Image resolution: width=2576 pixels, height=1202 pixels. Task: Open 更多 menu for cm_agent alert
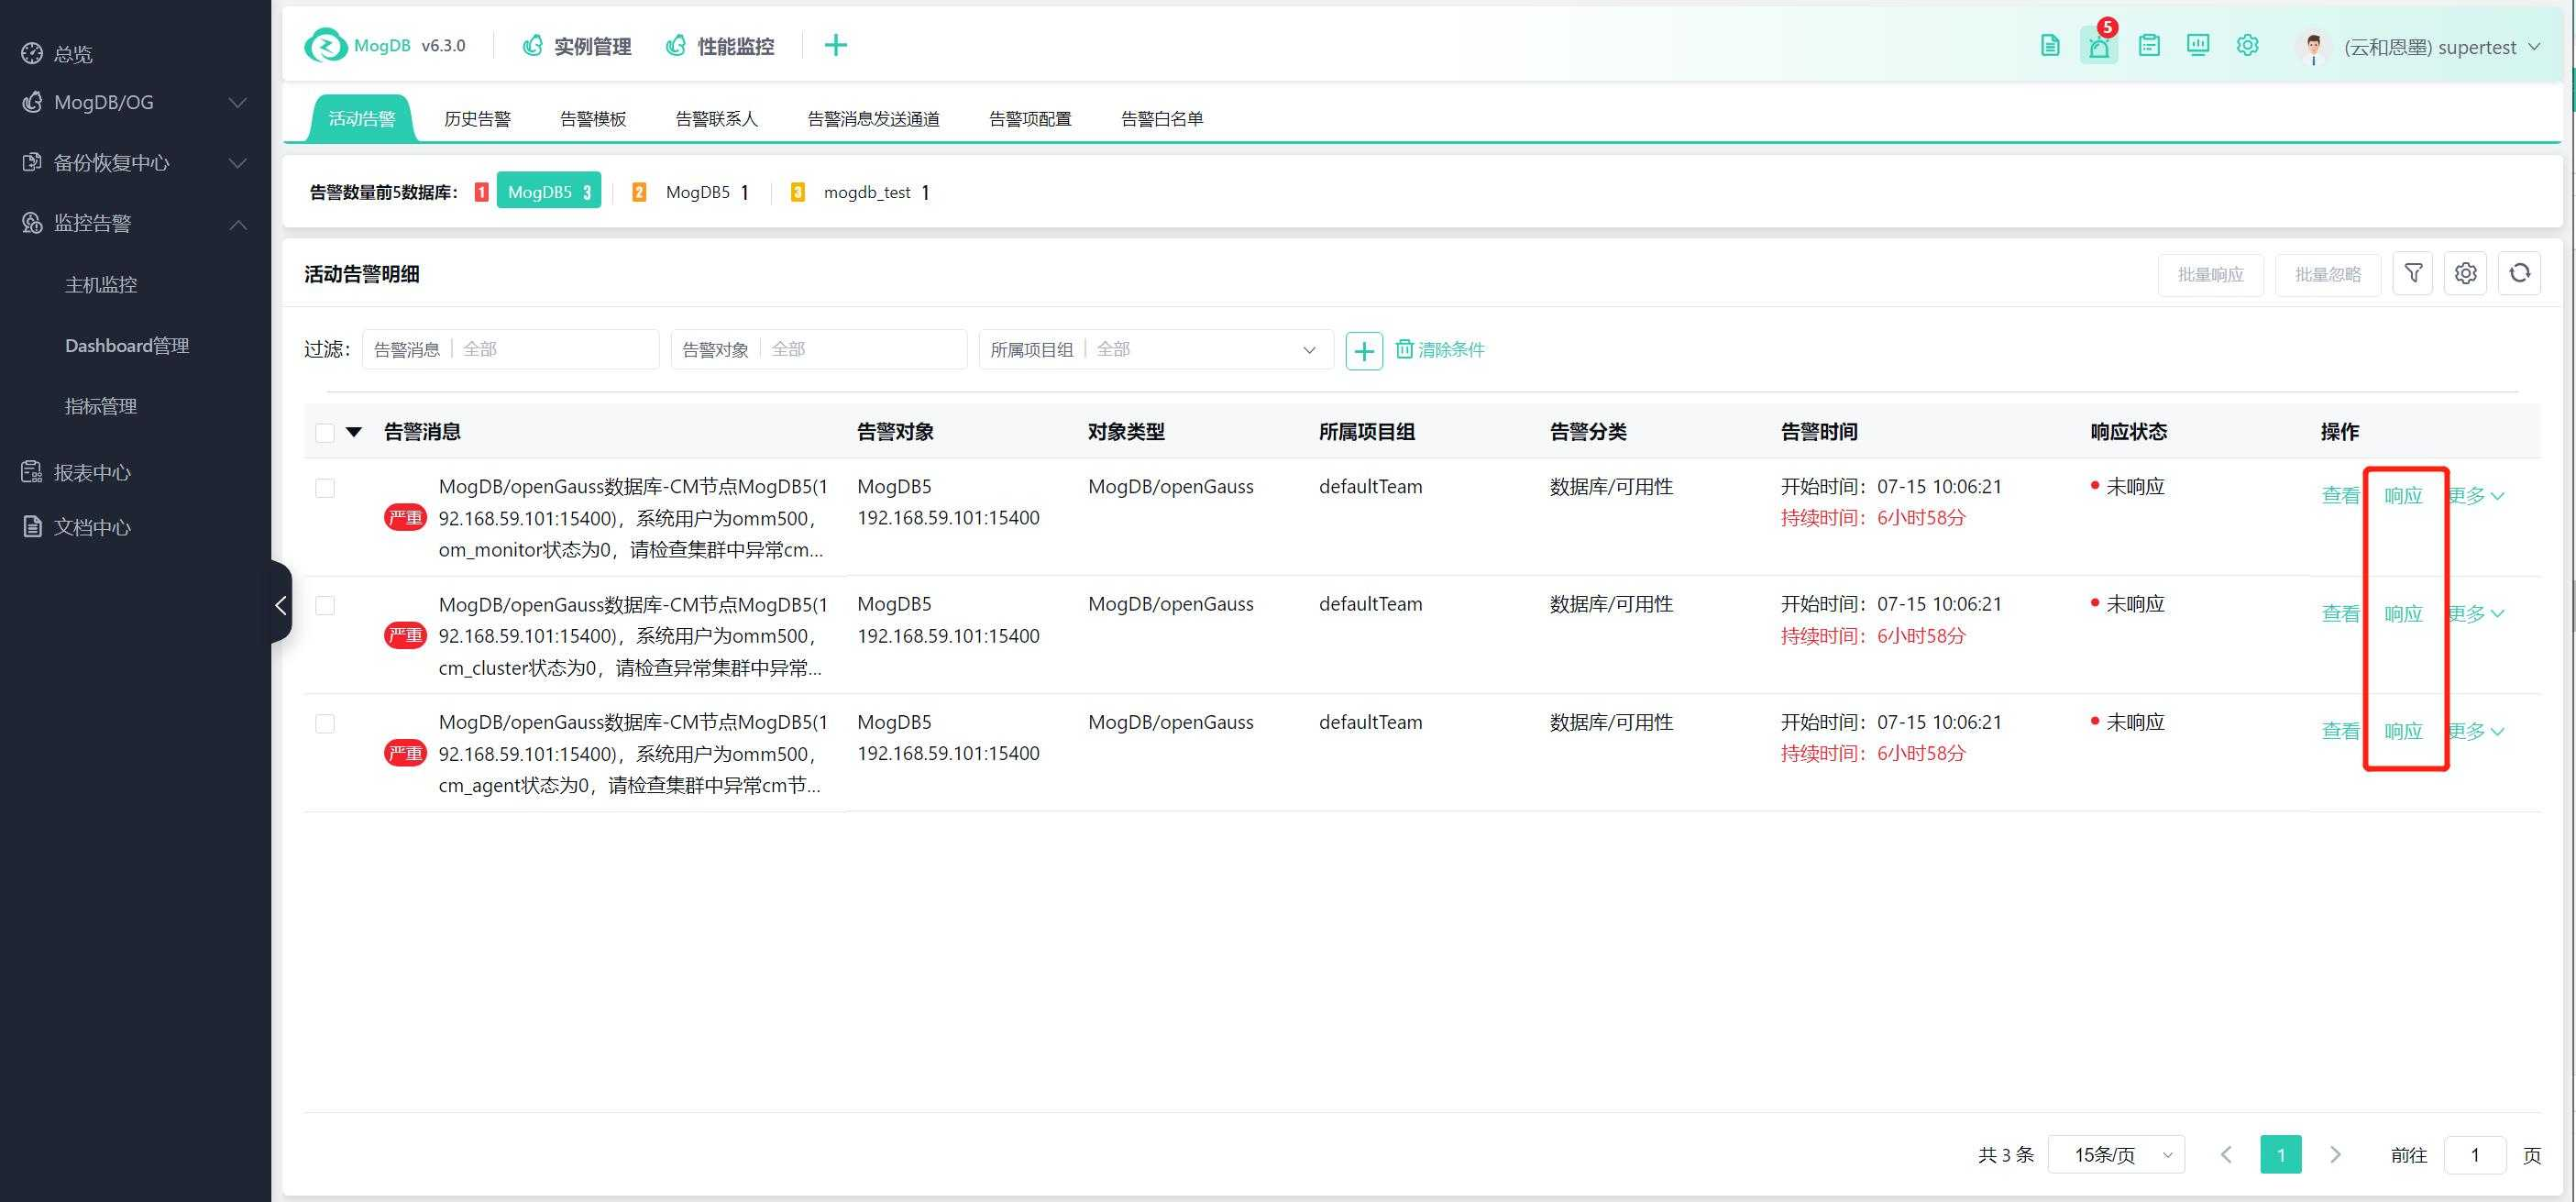(2476, 732)
